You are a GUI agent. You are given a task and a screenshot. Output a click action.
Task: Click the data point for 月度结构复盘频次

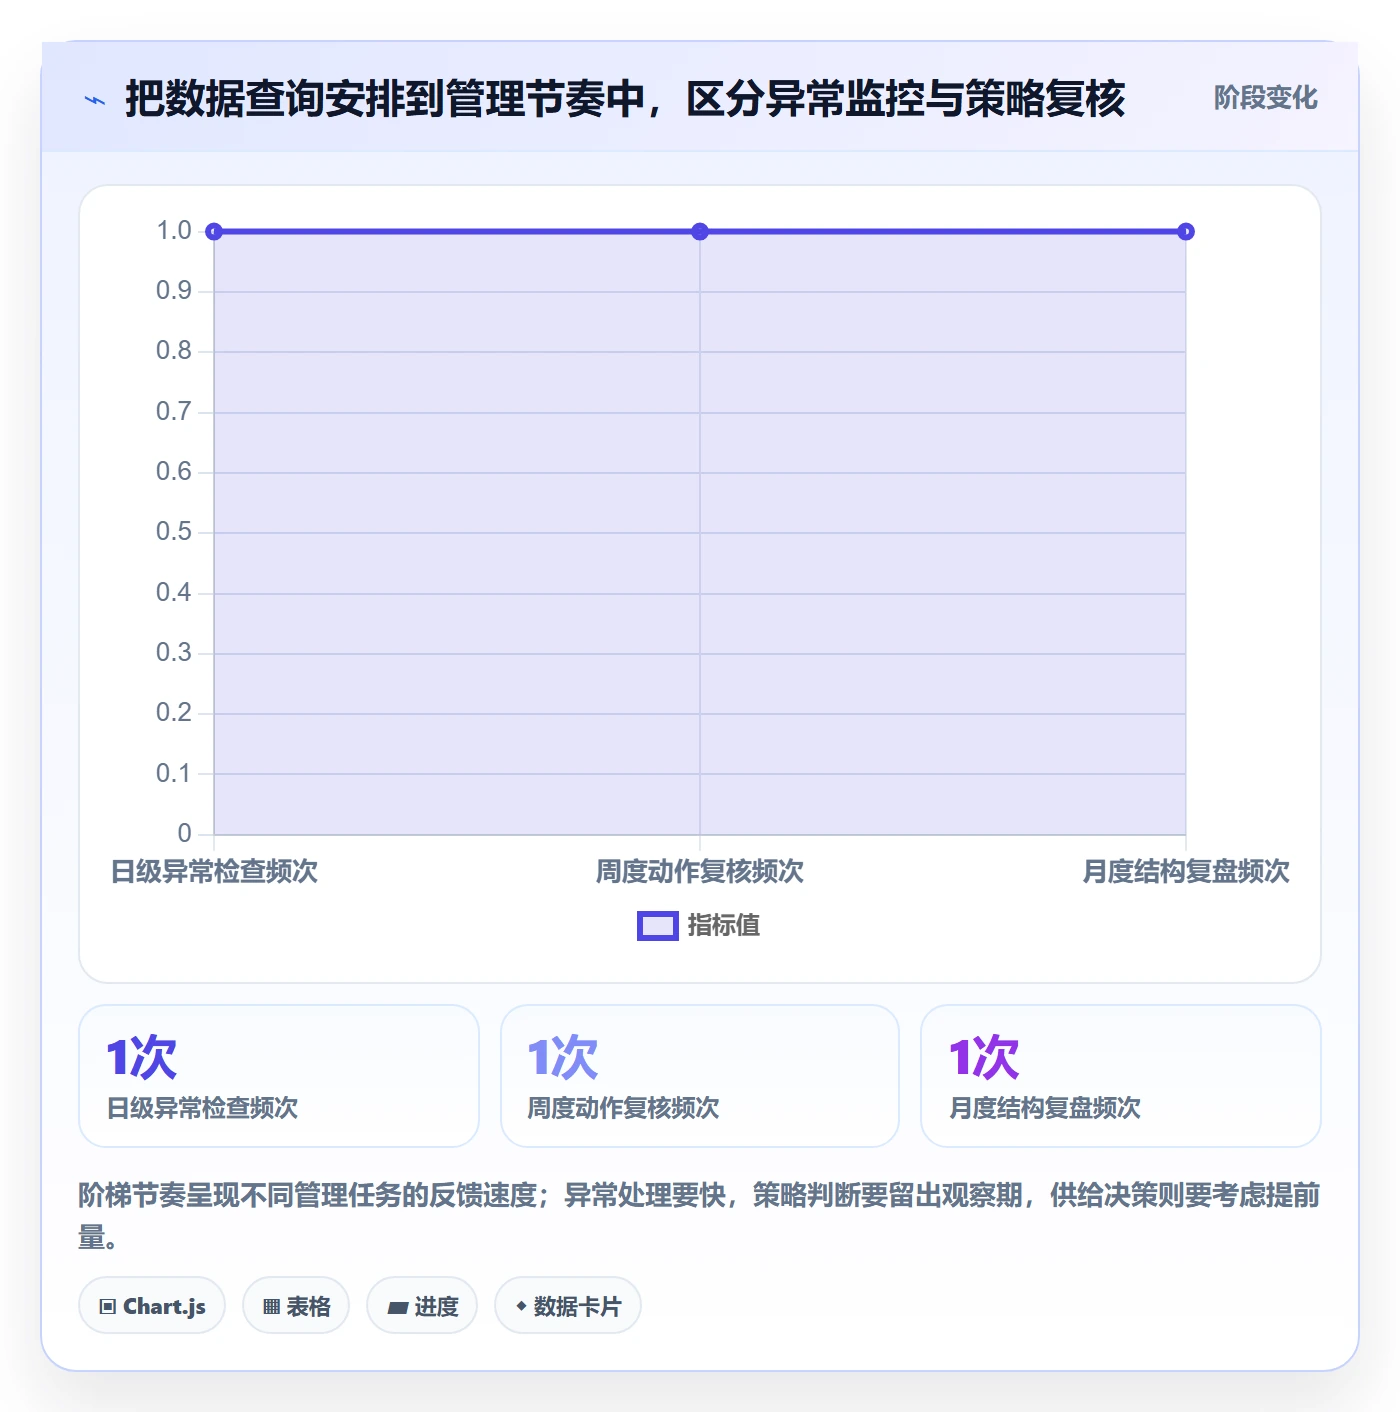tap(1186, 232)
